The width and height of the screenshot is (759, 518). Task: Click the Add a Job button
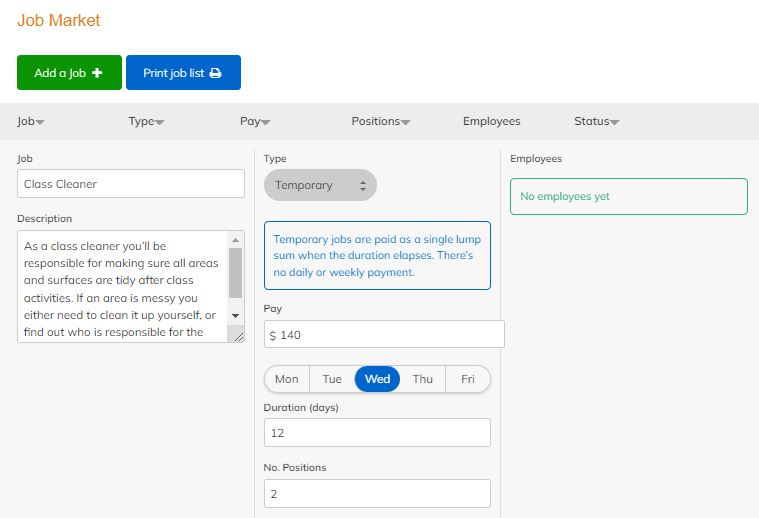coord(69,73)
